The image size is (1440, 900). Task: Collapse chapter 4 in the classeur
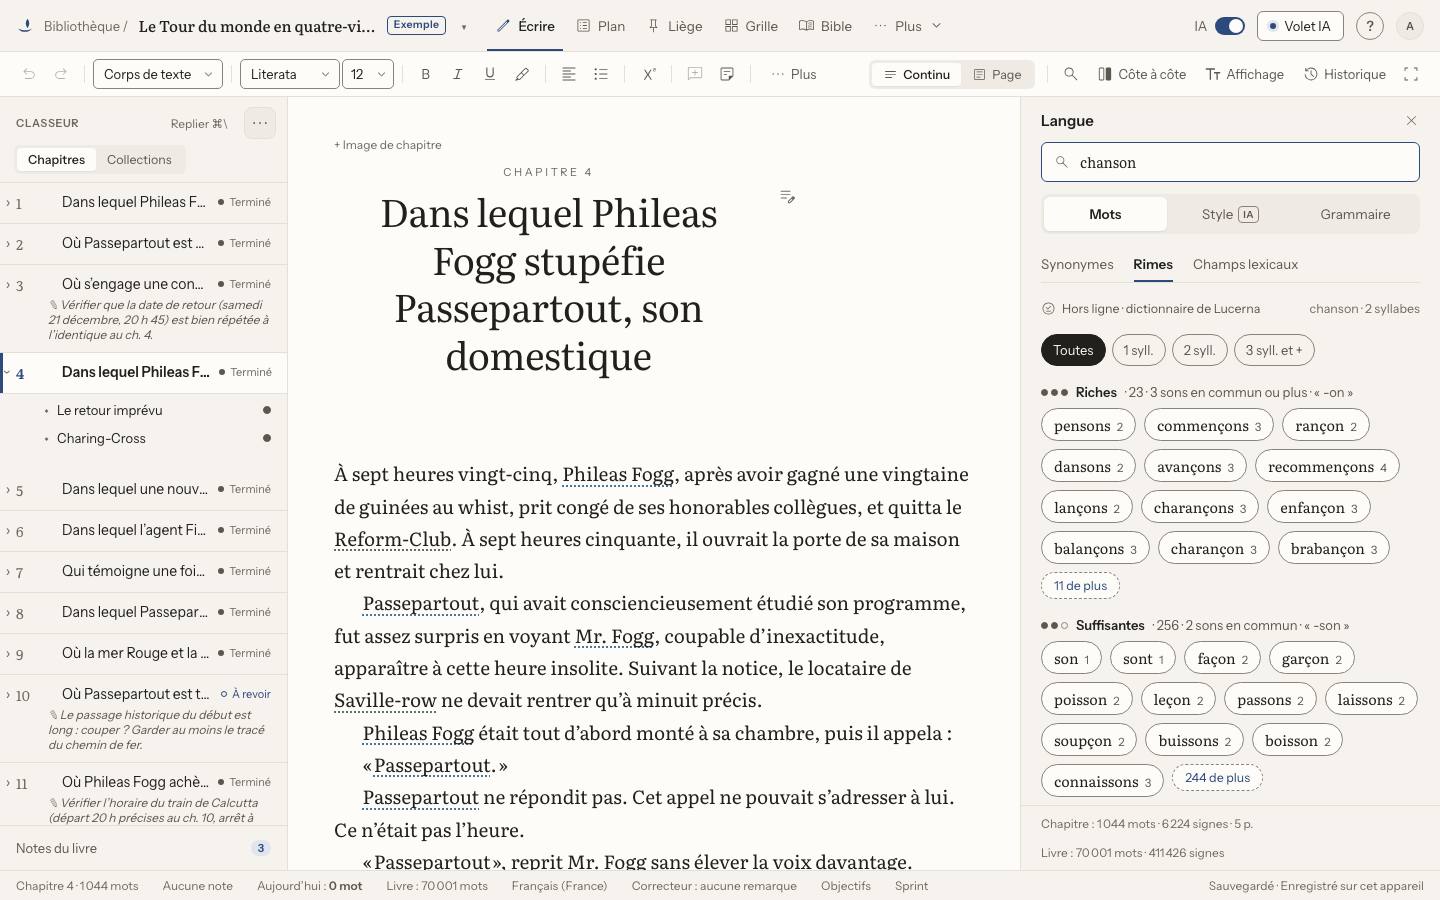[x=8, y=372]
